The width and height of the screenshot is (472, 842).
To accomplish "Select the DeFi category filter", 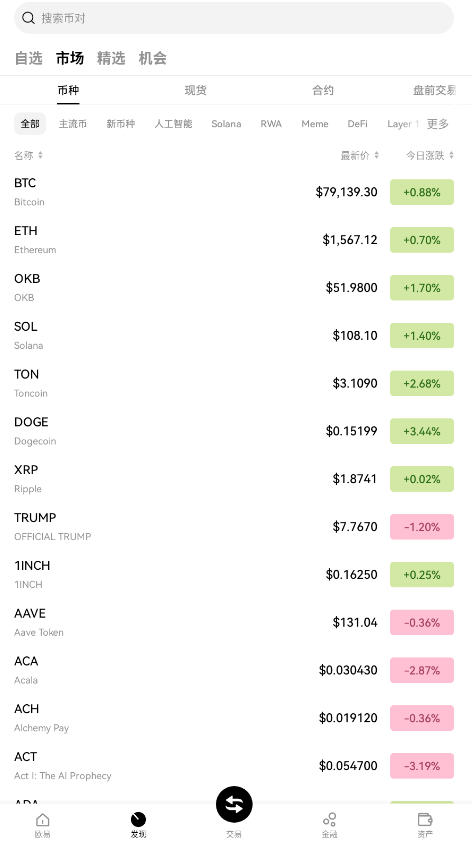I will point(358,124).
